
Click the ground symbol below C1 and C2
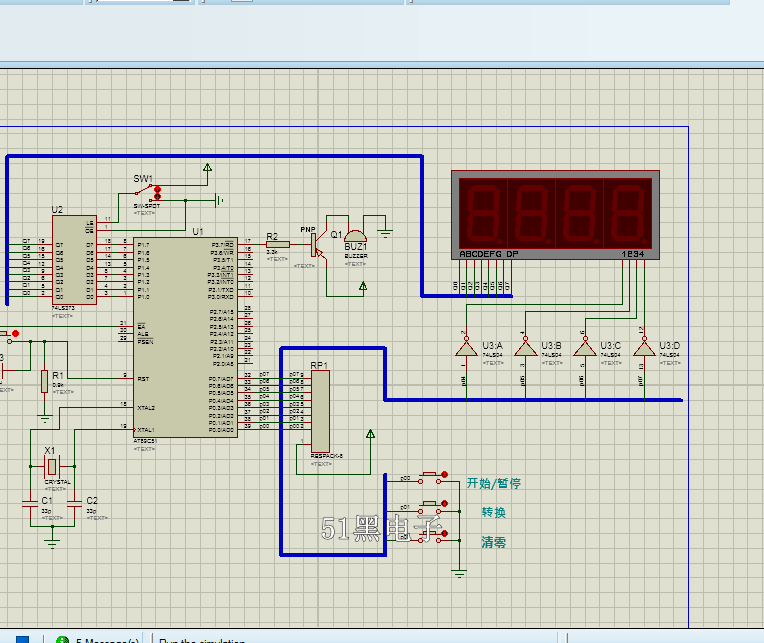tap(52, 544)
